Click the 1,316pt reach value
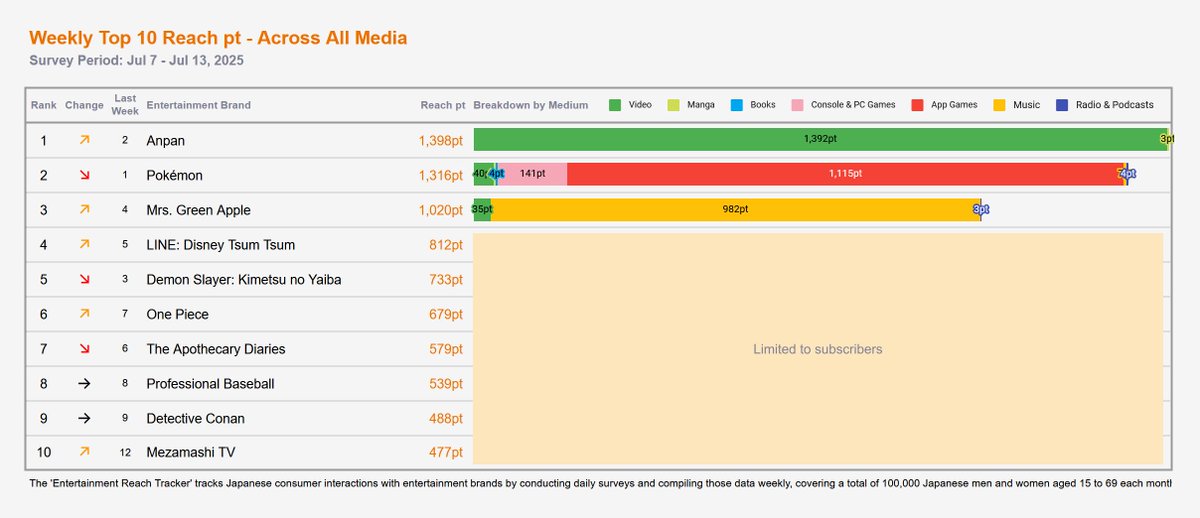1200x518 pixels. [x=441, y=176]
